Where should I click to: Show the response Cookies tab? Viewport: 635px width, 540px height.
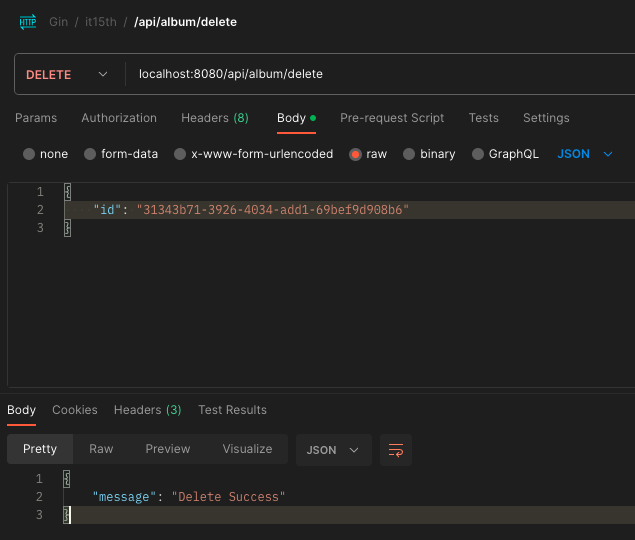point(75,410)
